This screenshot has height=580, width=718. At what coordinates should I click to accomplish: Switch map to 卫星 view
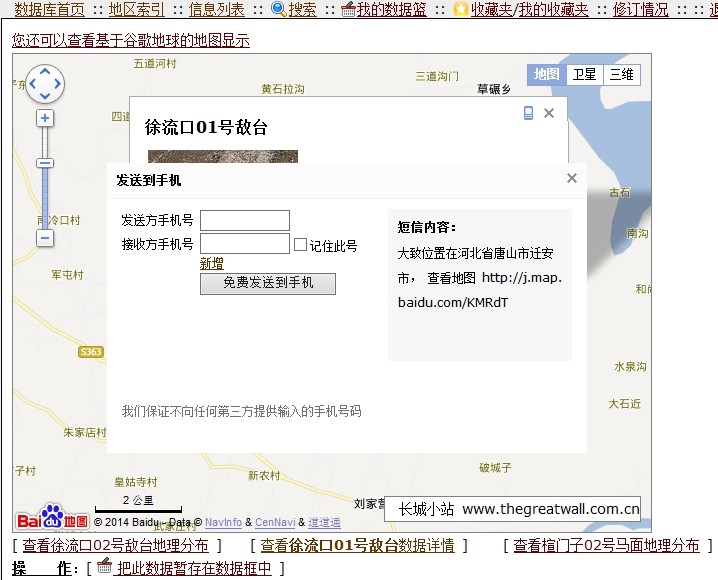[584, 75]
